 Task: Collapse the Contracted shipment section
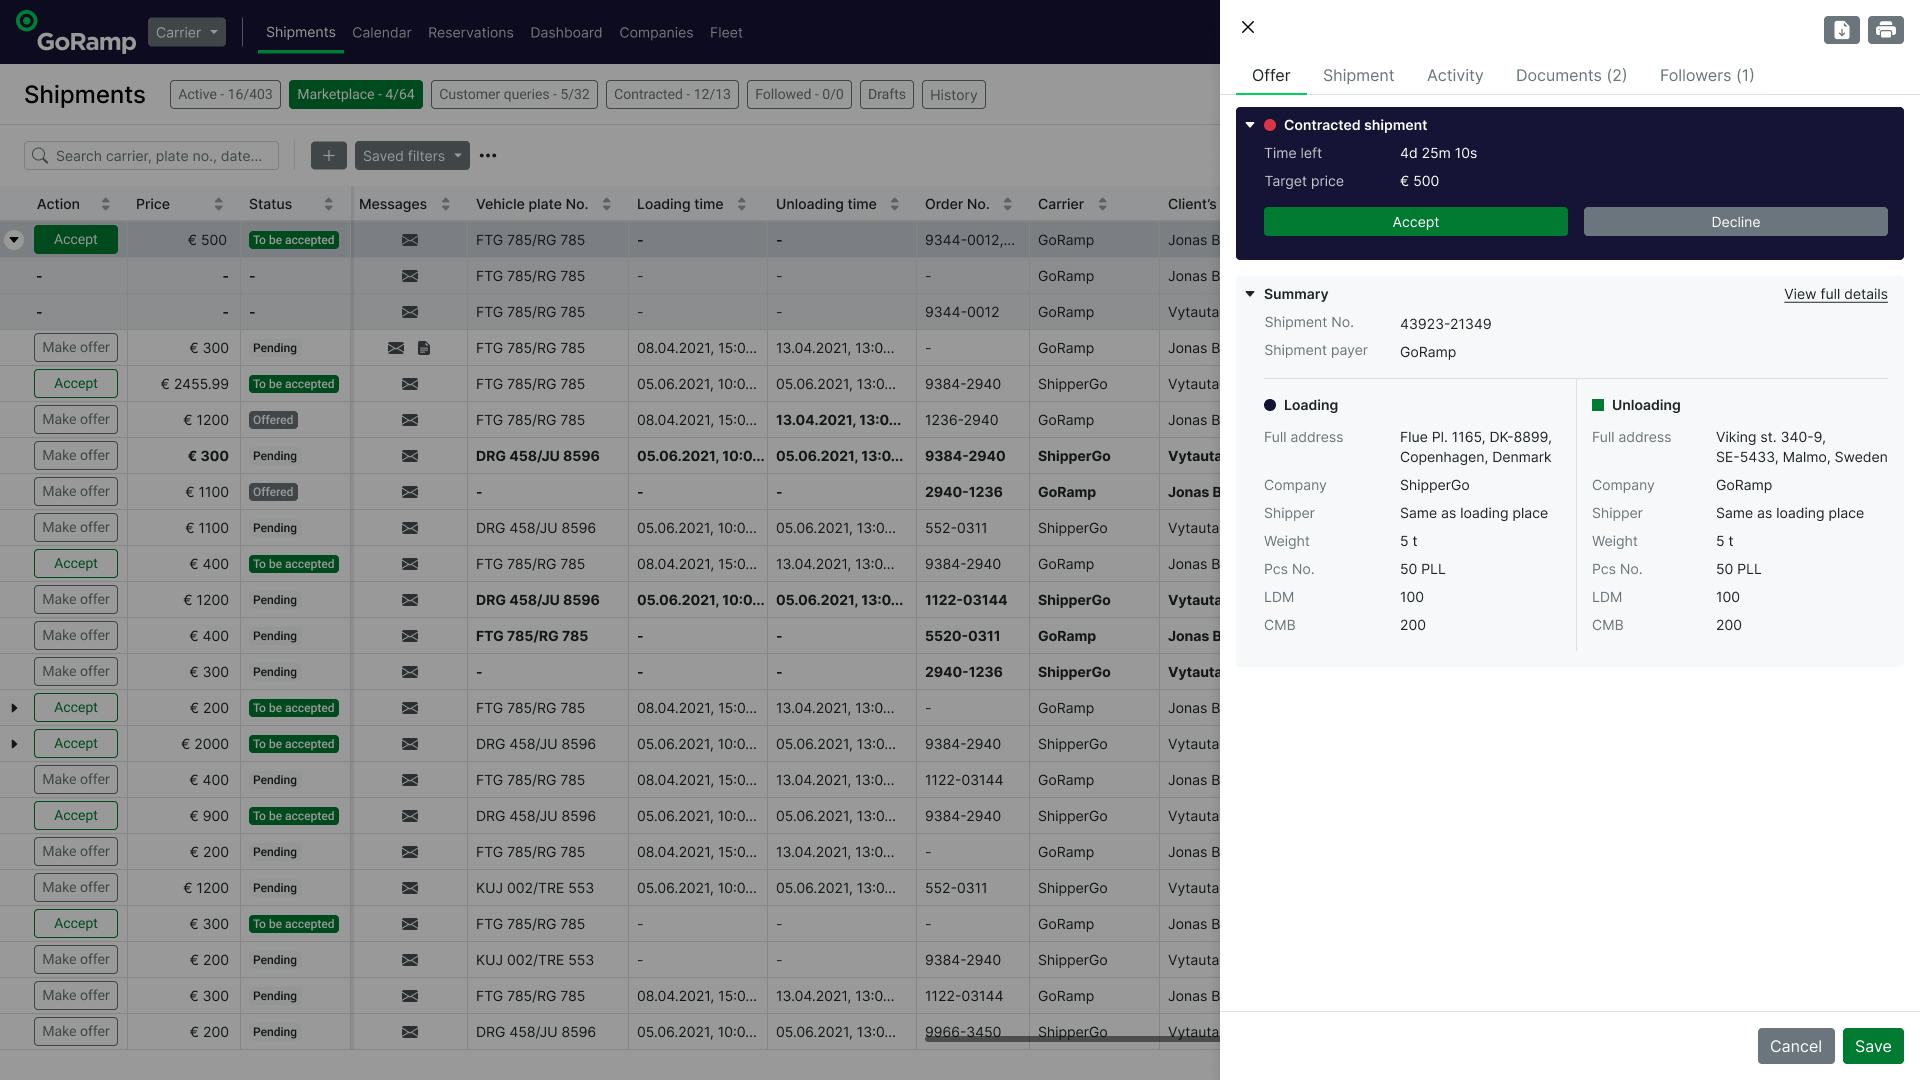coord(1250,125)
